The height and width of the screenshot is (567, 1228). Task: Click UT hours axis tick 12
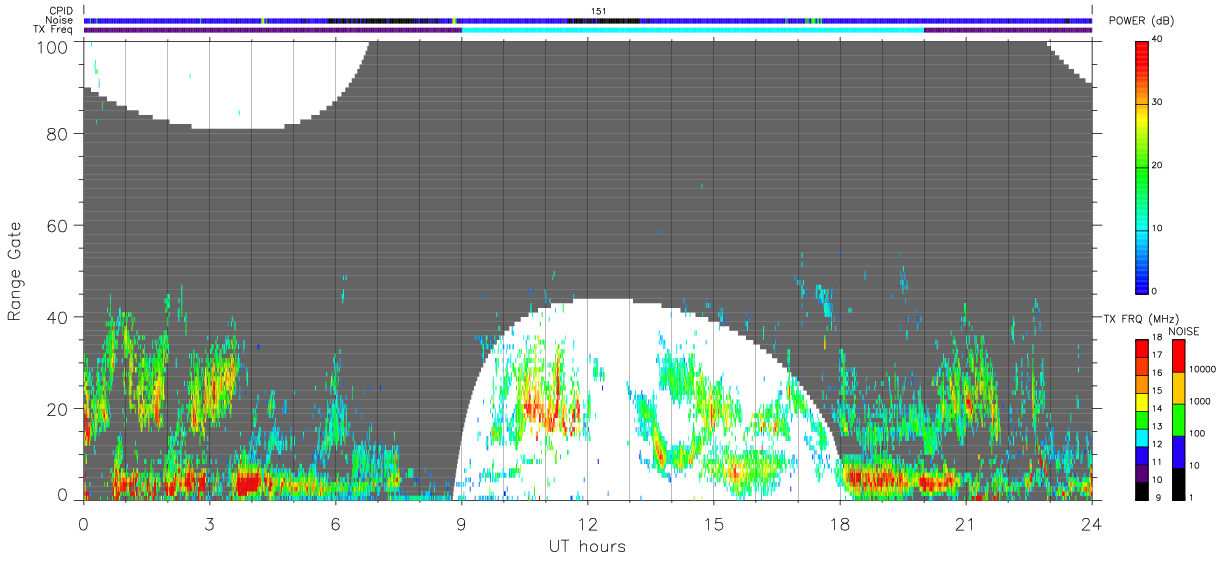pos(587,524)
